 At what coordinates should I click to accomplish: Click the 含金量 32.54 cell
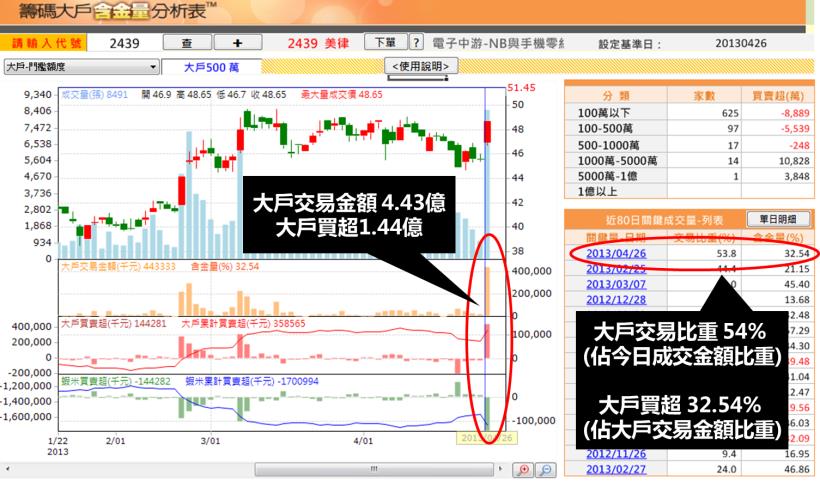tap(796, 254)
